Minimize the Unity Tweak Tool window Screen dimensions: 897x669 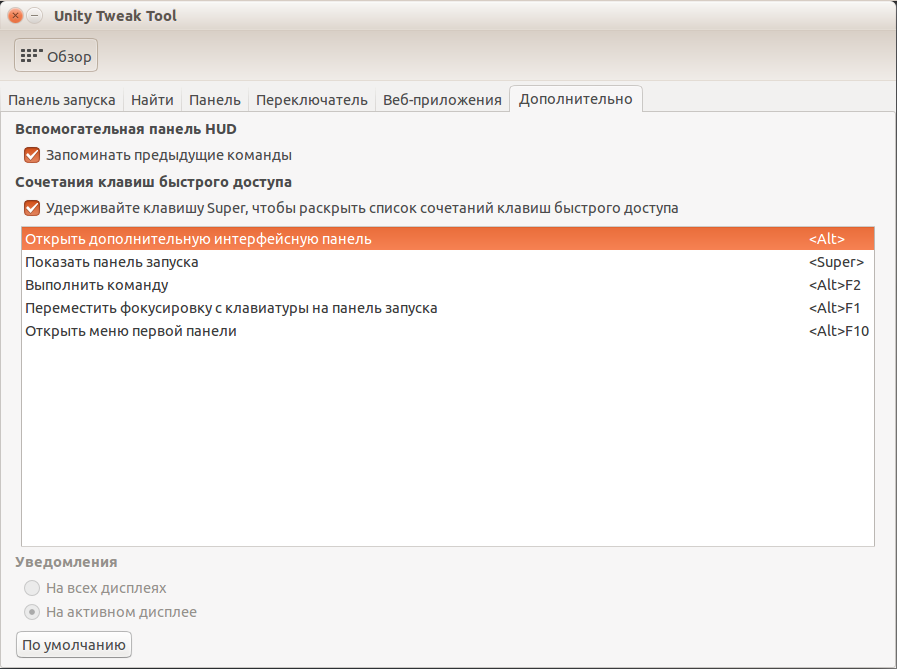point(35,16)
